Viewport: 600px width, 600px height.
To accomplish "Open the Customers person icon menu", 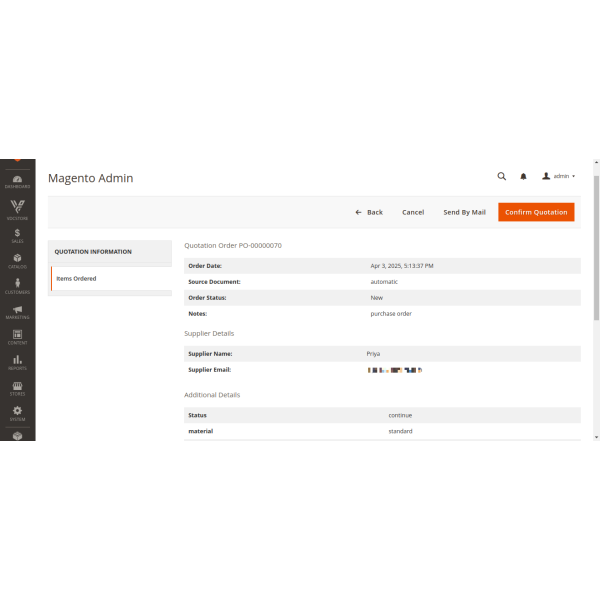I will [x=17, y=285].
